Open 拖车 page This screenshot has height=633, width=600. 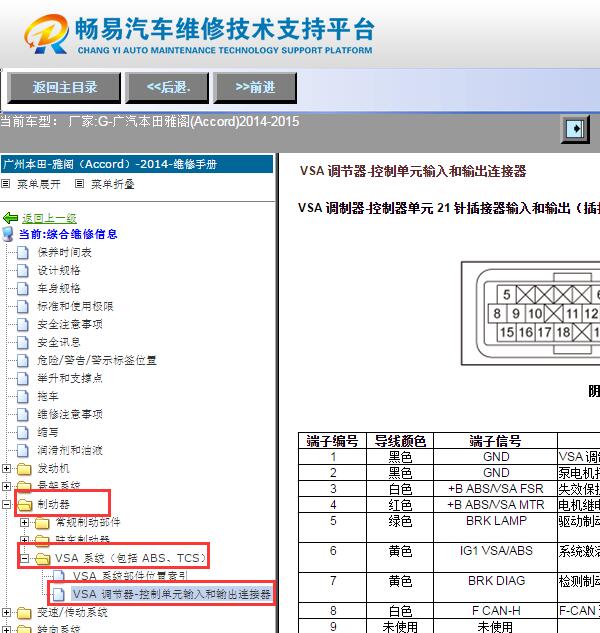48,396
